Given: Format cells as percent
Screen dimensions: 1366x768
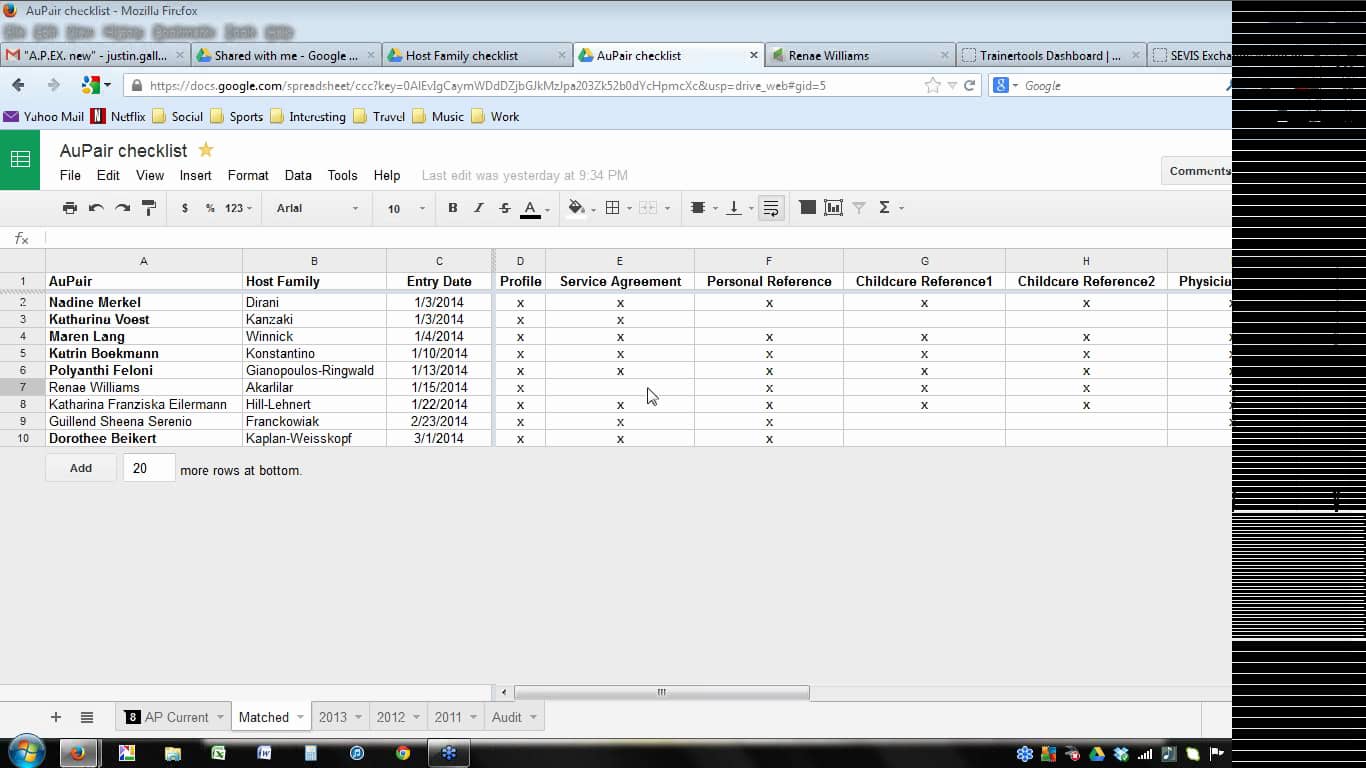Looking at the screenshot, I should (x=210, y=208).
